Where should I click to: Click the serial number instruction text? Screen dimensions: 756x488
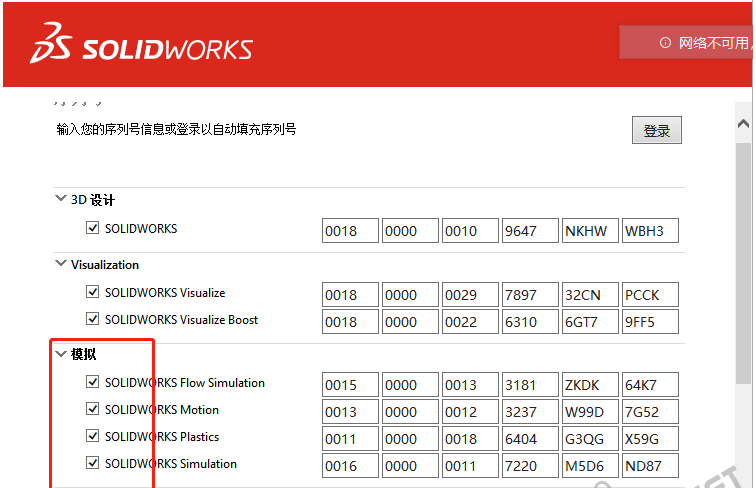click(176, 129)
